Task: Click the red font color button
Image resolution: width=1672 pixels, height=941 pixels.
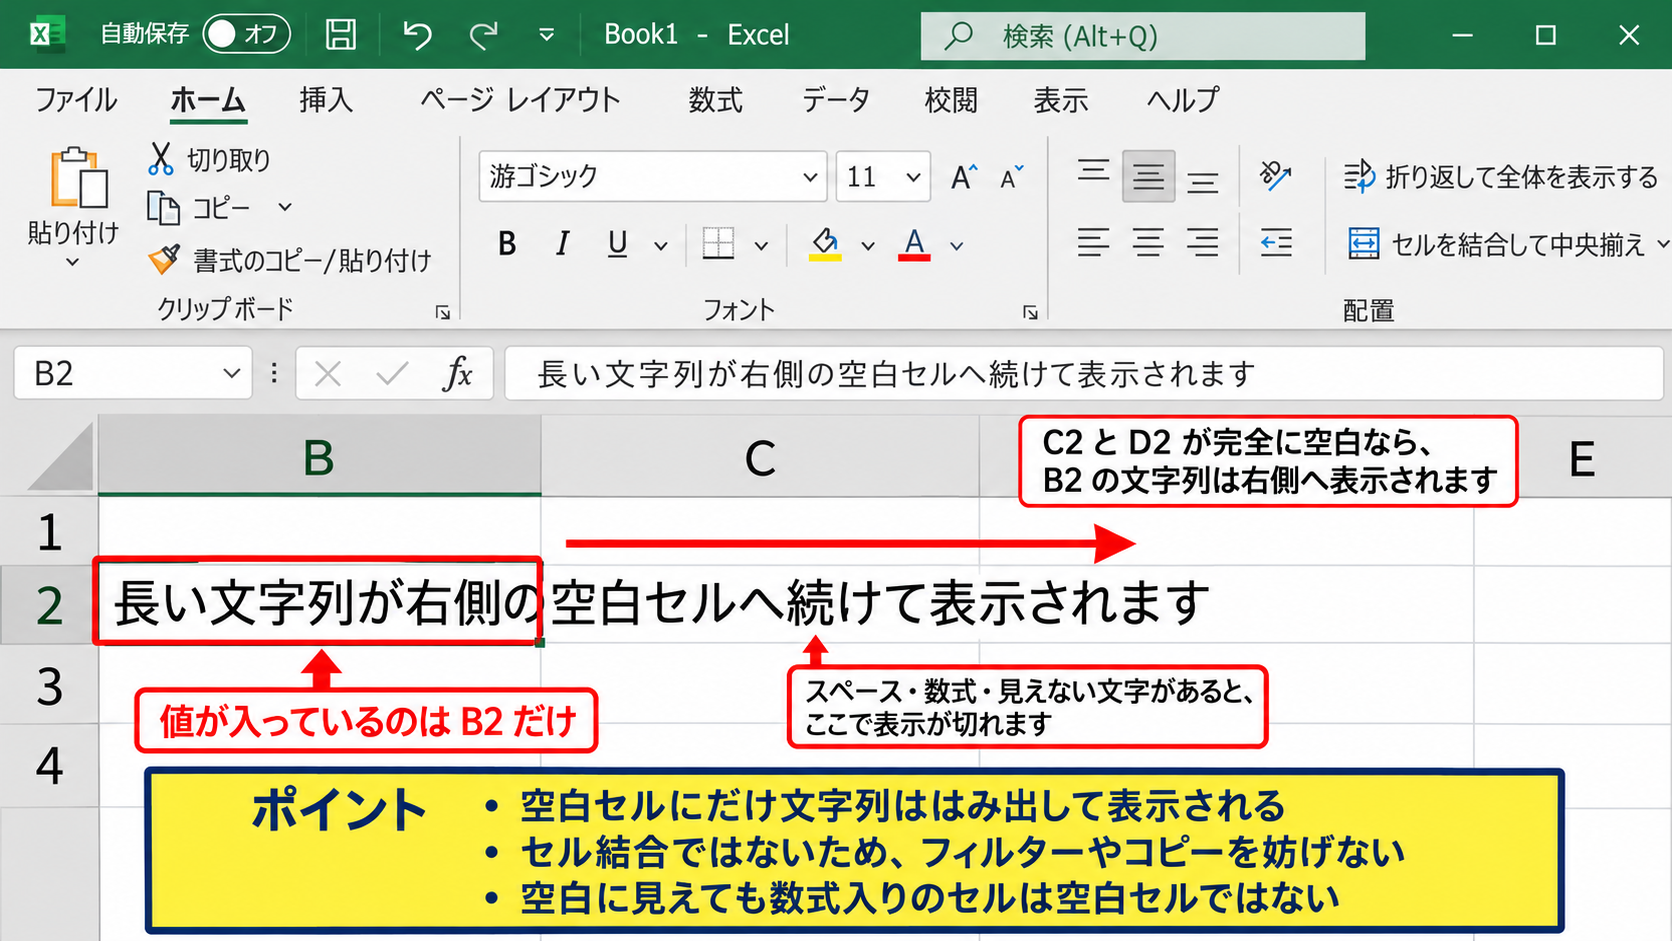Action: click(914, 244)
